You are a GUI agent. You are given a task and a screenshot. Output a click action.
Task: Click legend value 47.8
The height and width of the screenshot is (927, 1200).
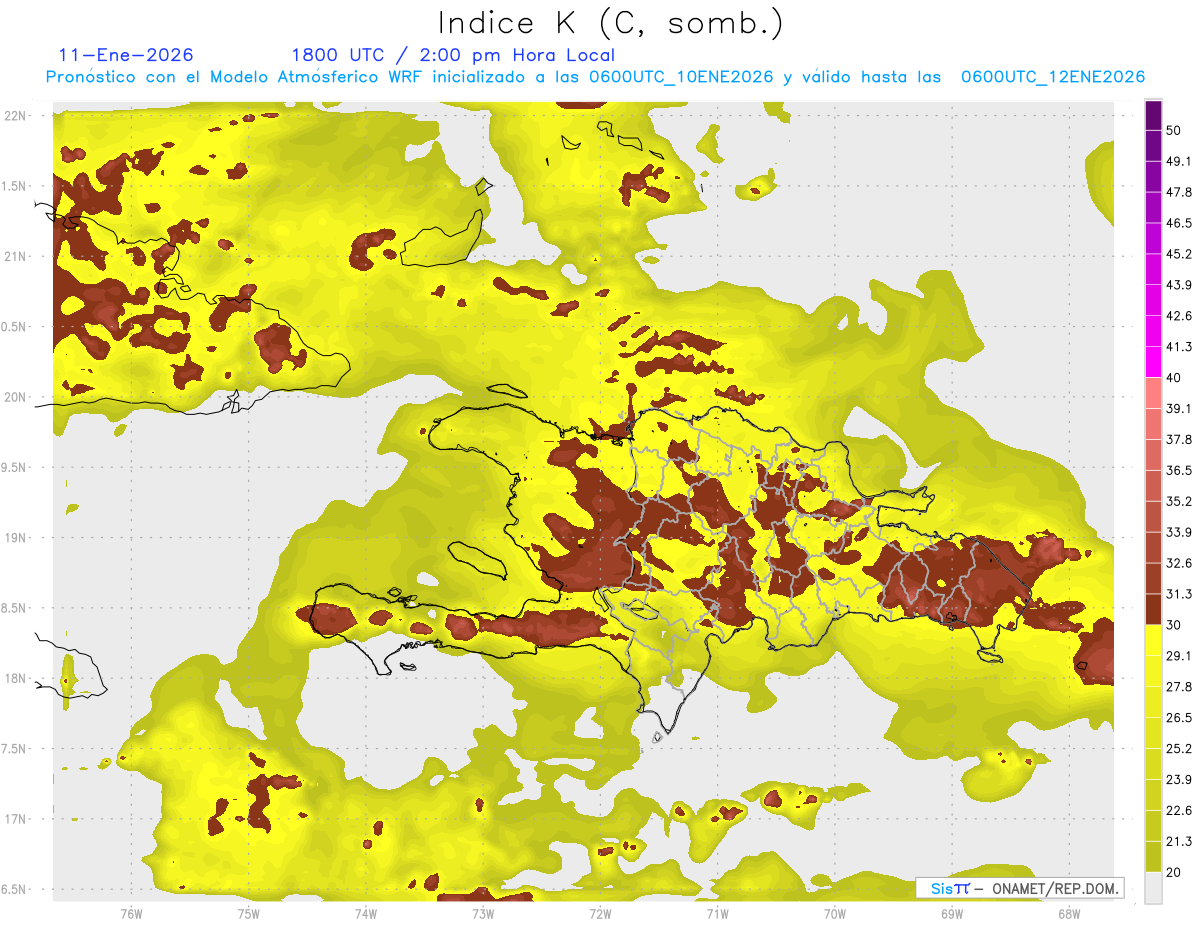tap(1178, 192)
